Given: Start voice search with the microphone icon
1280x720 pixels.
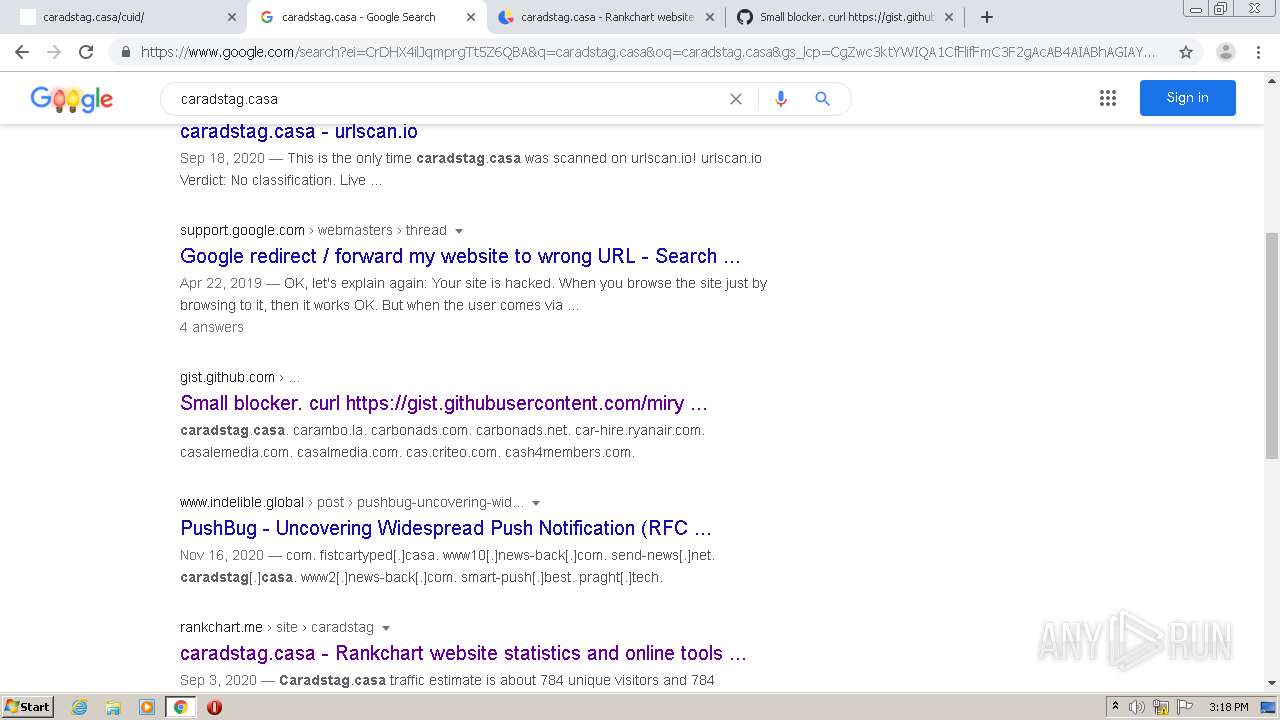Looking at the screenshot, I should click(781, 99).
